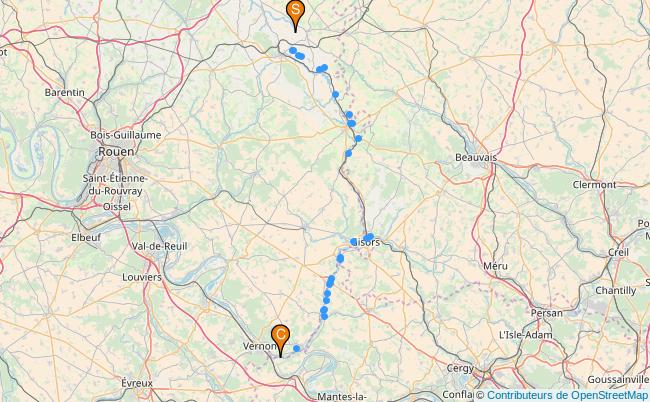Click the L'Isle-Adam town label
The image size is (650, 402).
(526, 335)
